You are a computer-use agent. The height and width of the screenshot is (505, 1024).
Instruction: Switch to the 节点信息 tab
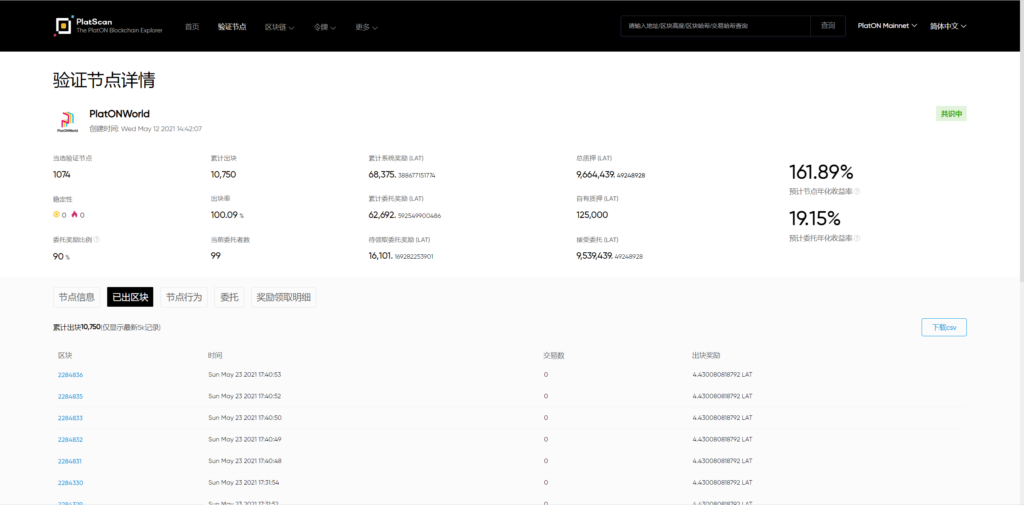point(76,297)
